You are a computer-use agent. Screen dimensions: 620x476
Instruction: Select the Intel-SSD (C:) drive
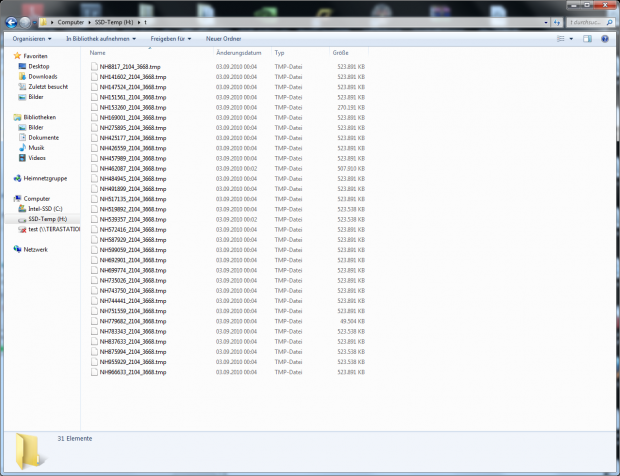(x=46, y=209)
